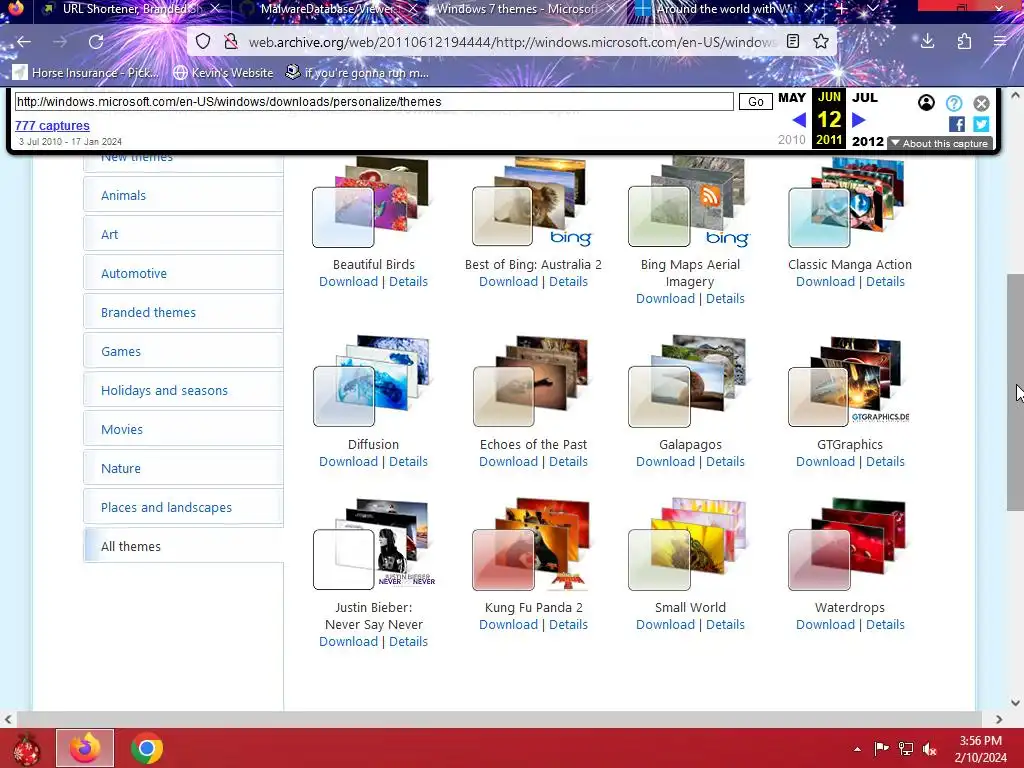Screen dimensions: 1024x768
Task: Open the tracking protection shield icon
Action: [x=203, y=42]
